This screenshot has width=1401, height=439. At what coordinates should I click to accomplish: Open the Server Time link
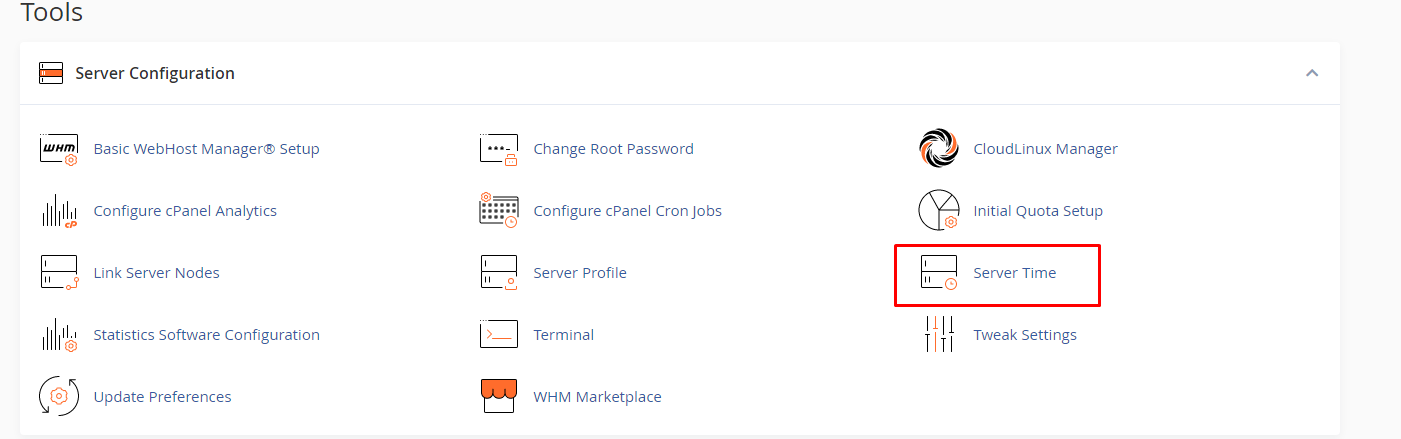[x=1014, y=273]
